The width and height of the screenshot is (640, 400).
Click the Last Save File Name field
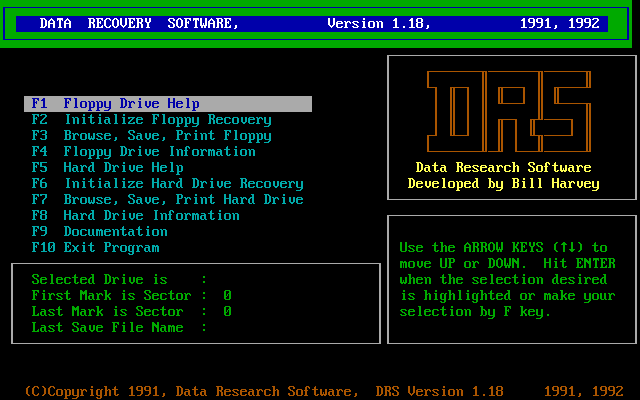(x=205, y=328)
